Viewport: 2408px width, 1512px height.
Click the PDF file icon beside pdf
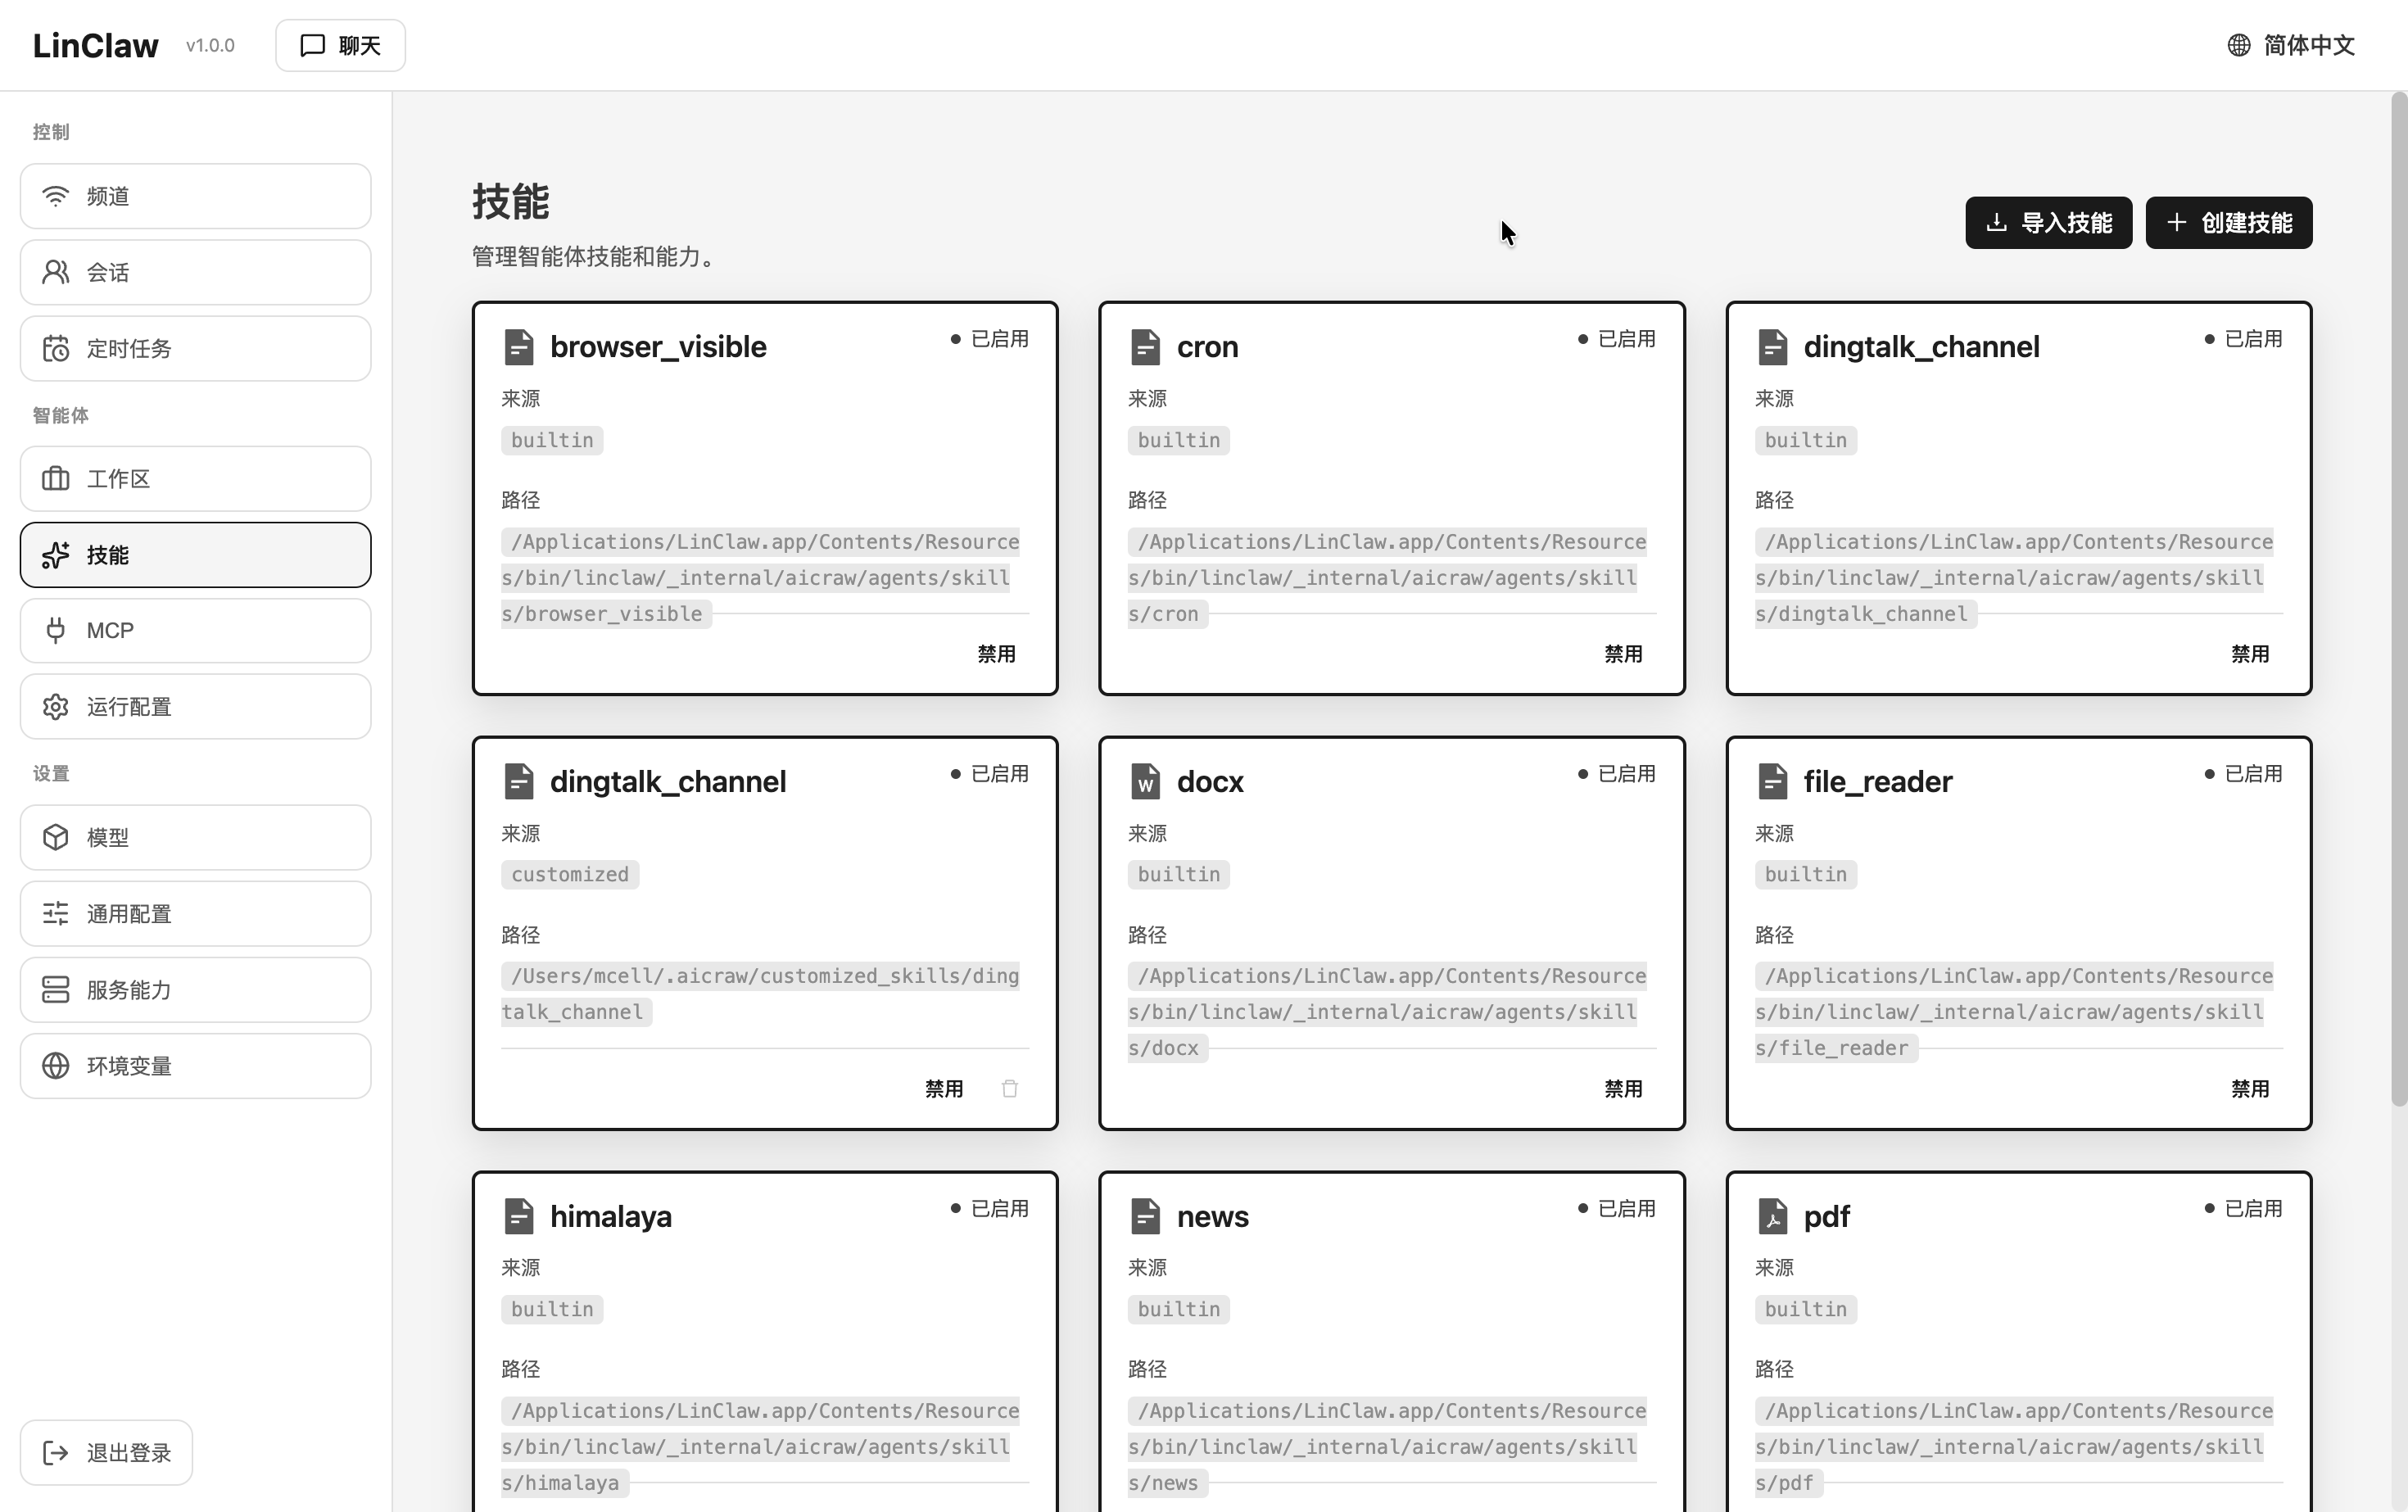(x=1772, y=1216)
